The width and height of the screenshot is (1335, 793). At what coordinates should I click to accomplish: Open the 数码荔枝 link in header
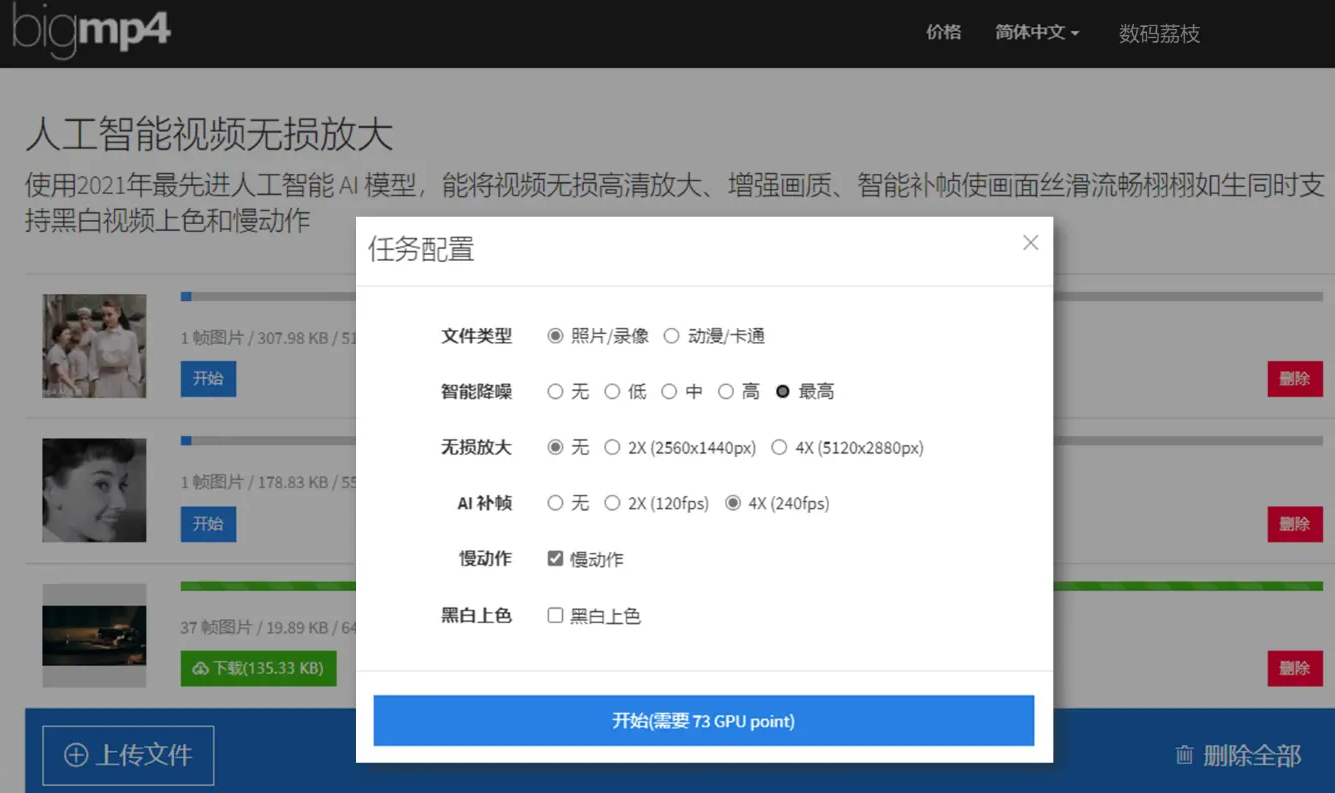click(x=1158, y=34)
